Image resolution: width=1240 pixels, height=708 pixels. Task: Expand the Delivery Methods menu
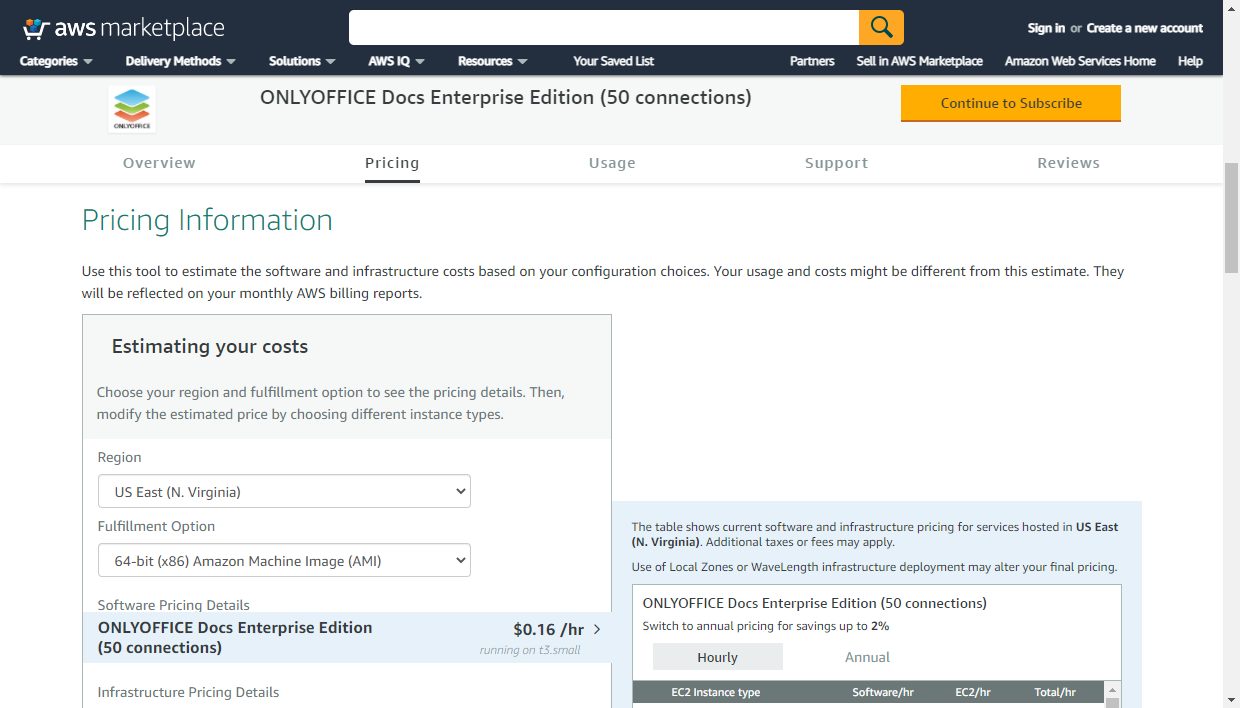[180, 61]
